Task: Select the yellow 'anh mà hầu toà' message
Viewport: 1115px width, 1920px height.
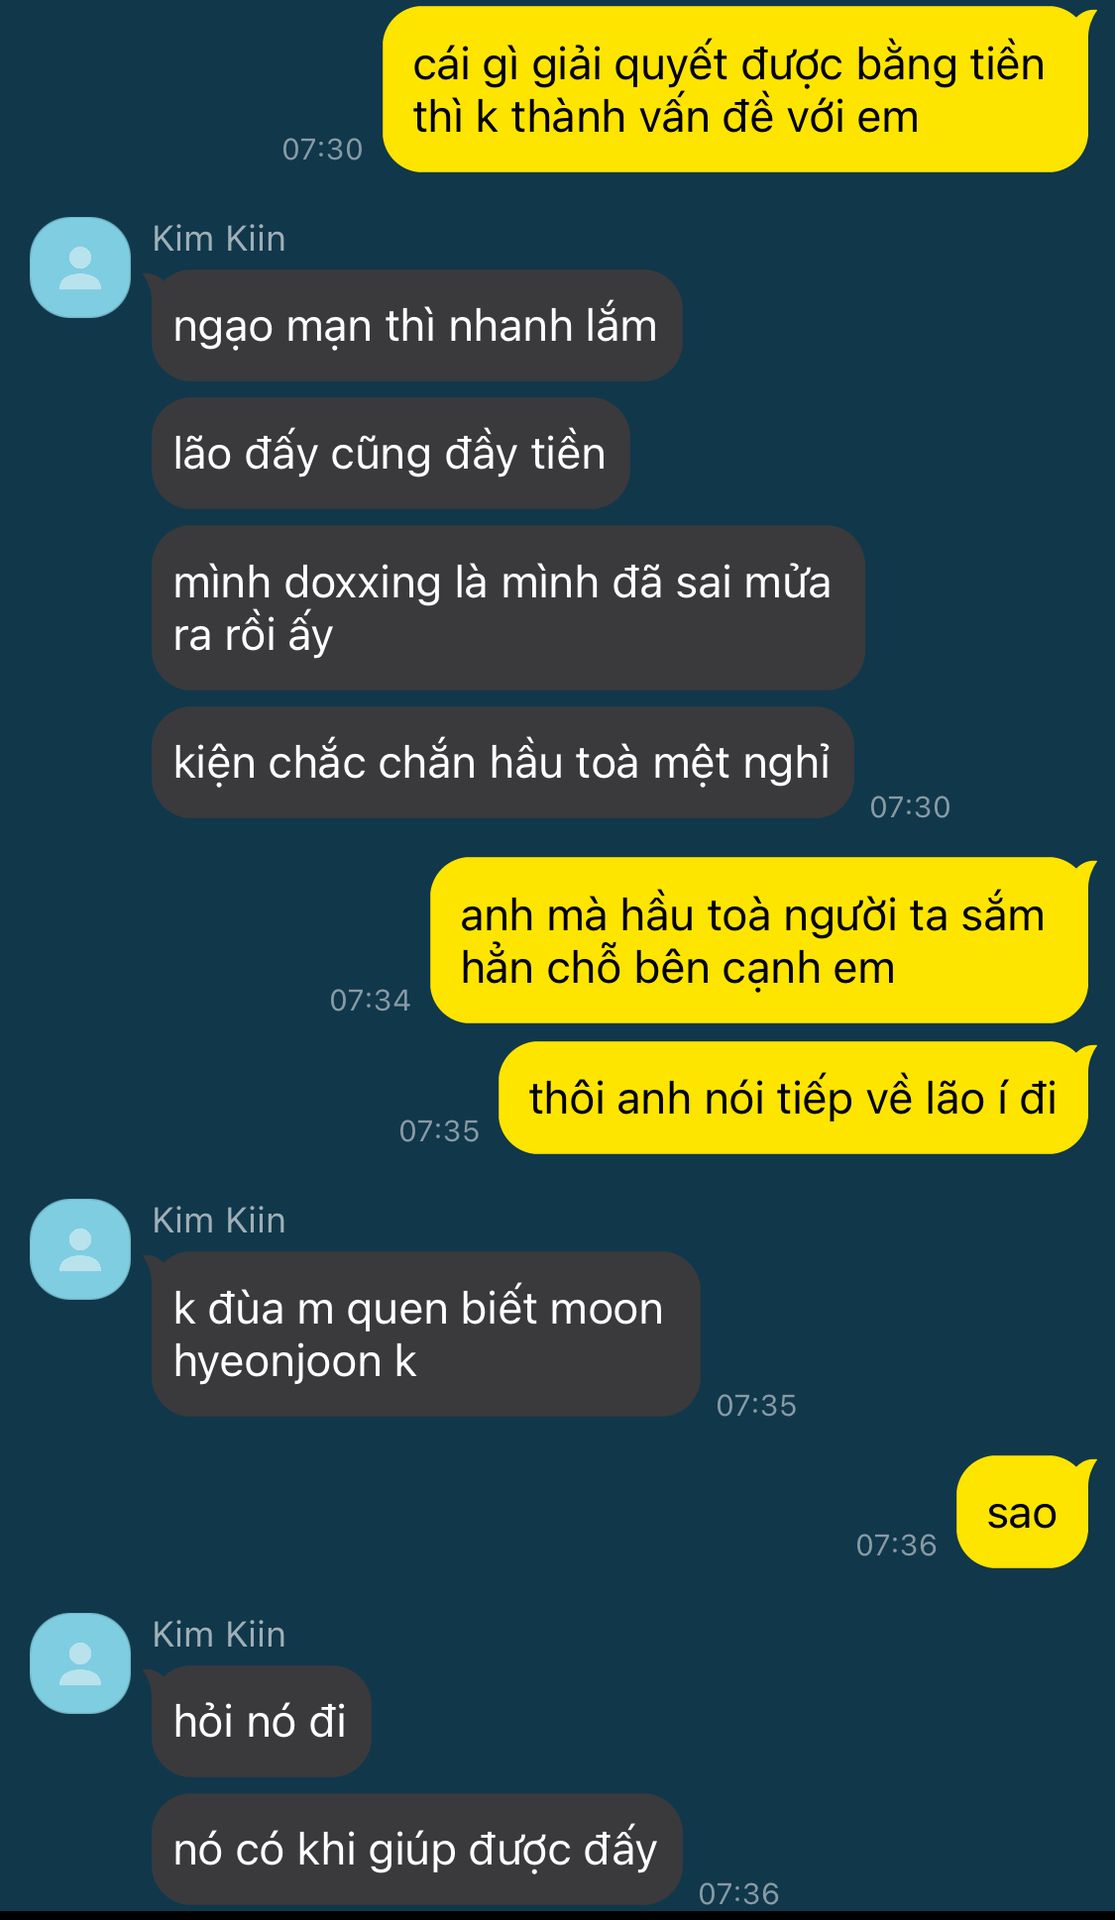Action: [x=760, y=941]
